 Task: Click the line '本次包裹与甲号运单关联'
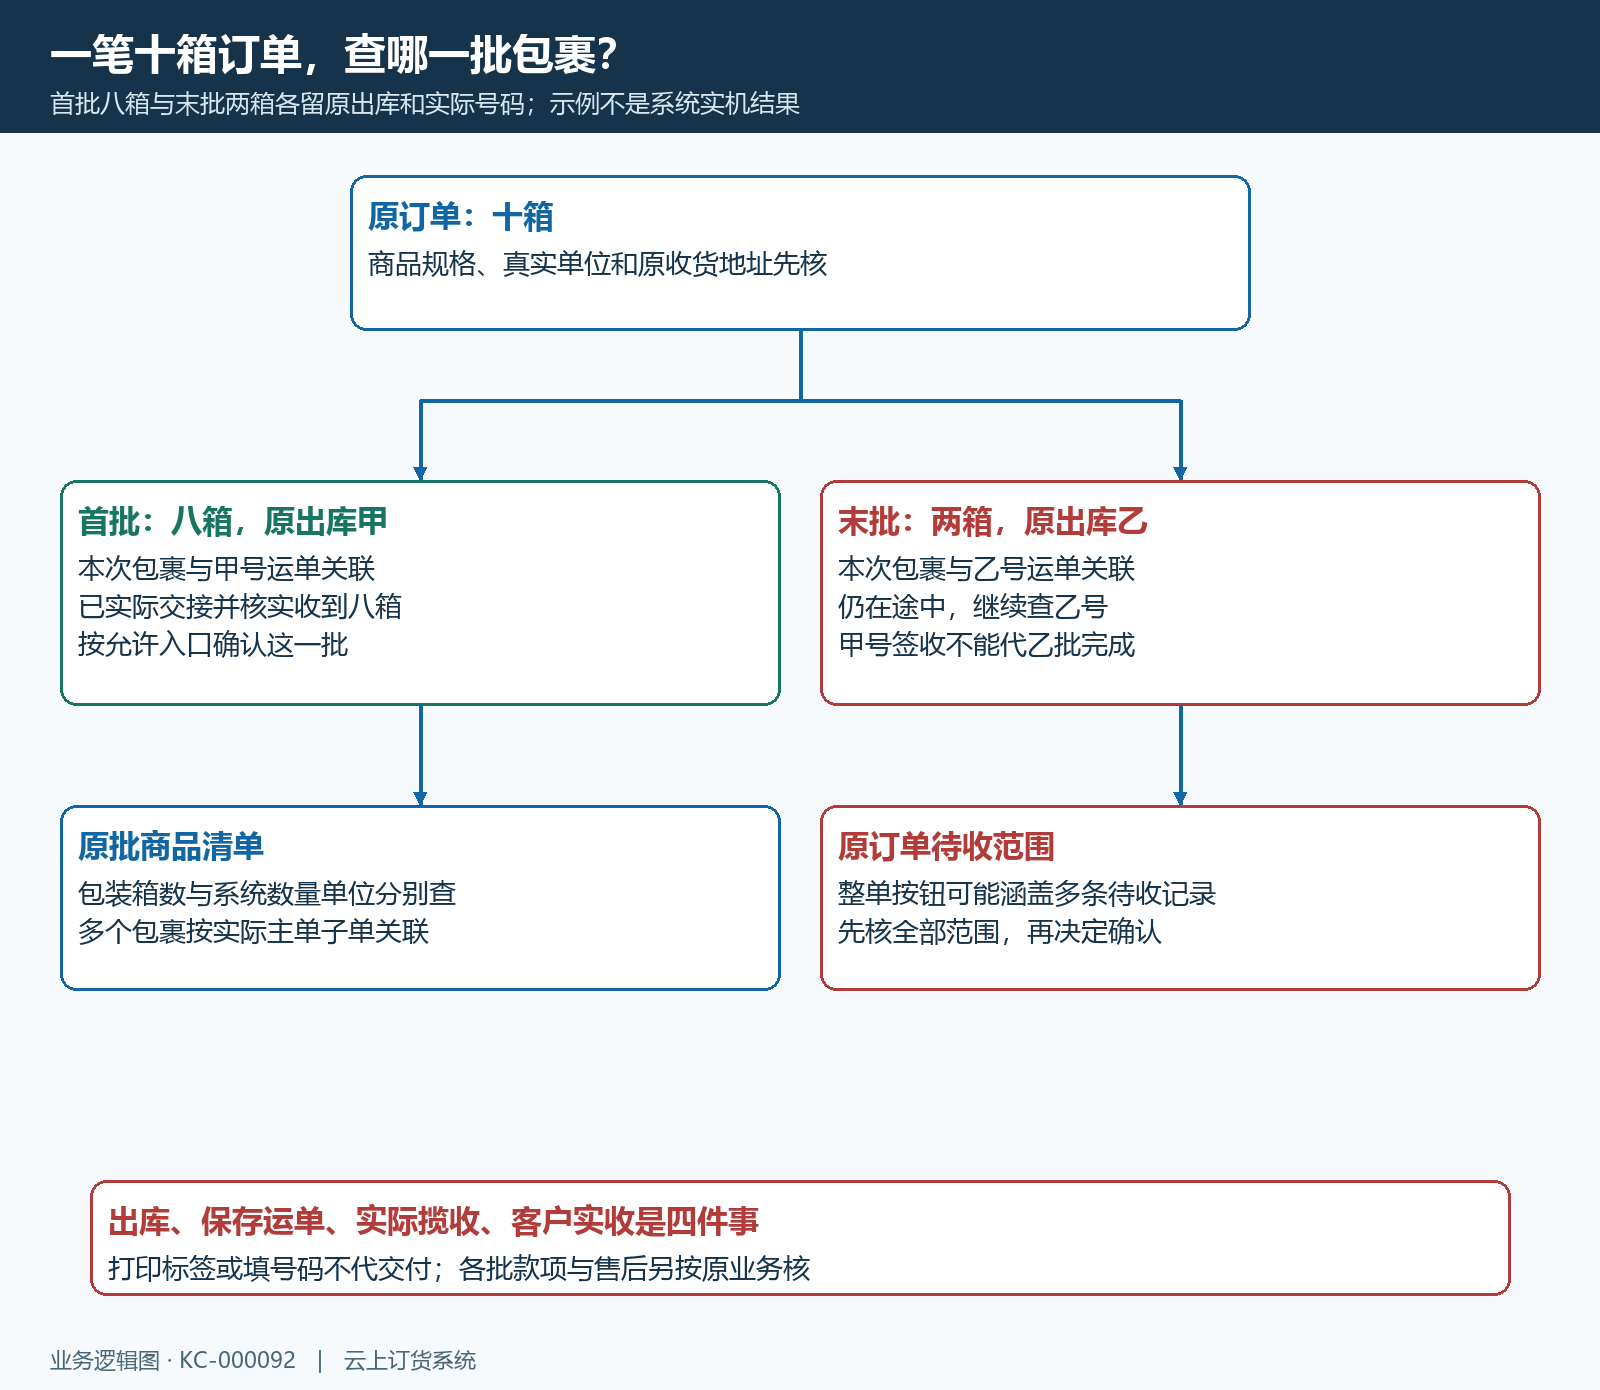227,569
